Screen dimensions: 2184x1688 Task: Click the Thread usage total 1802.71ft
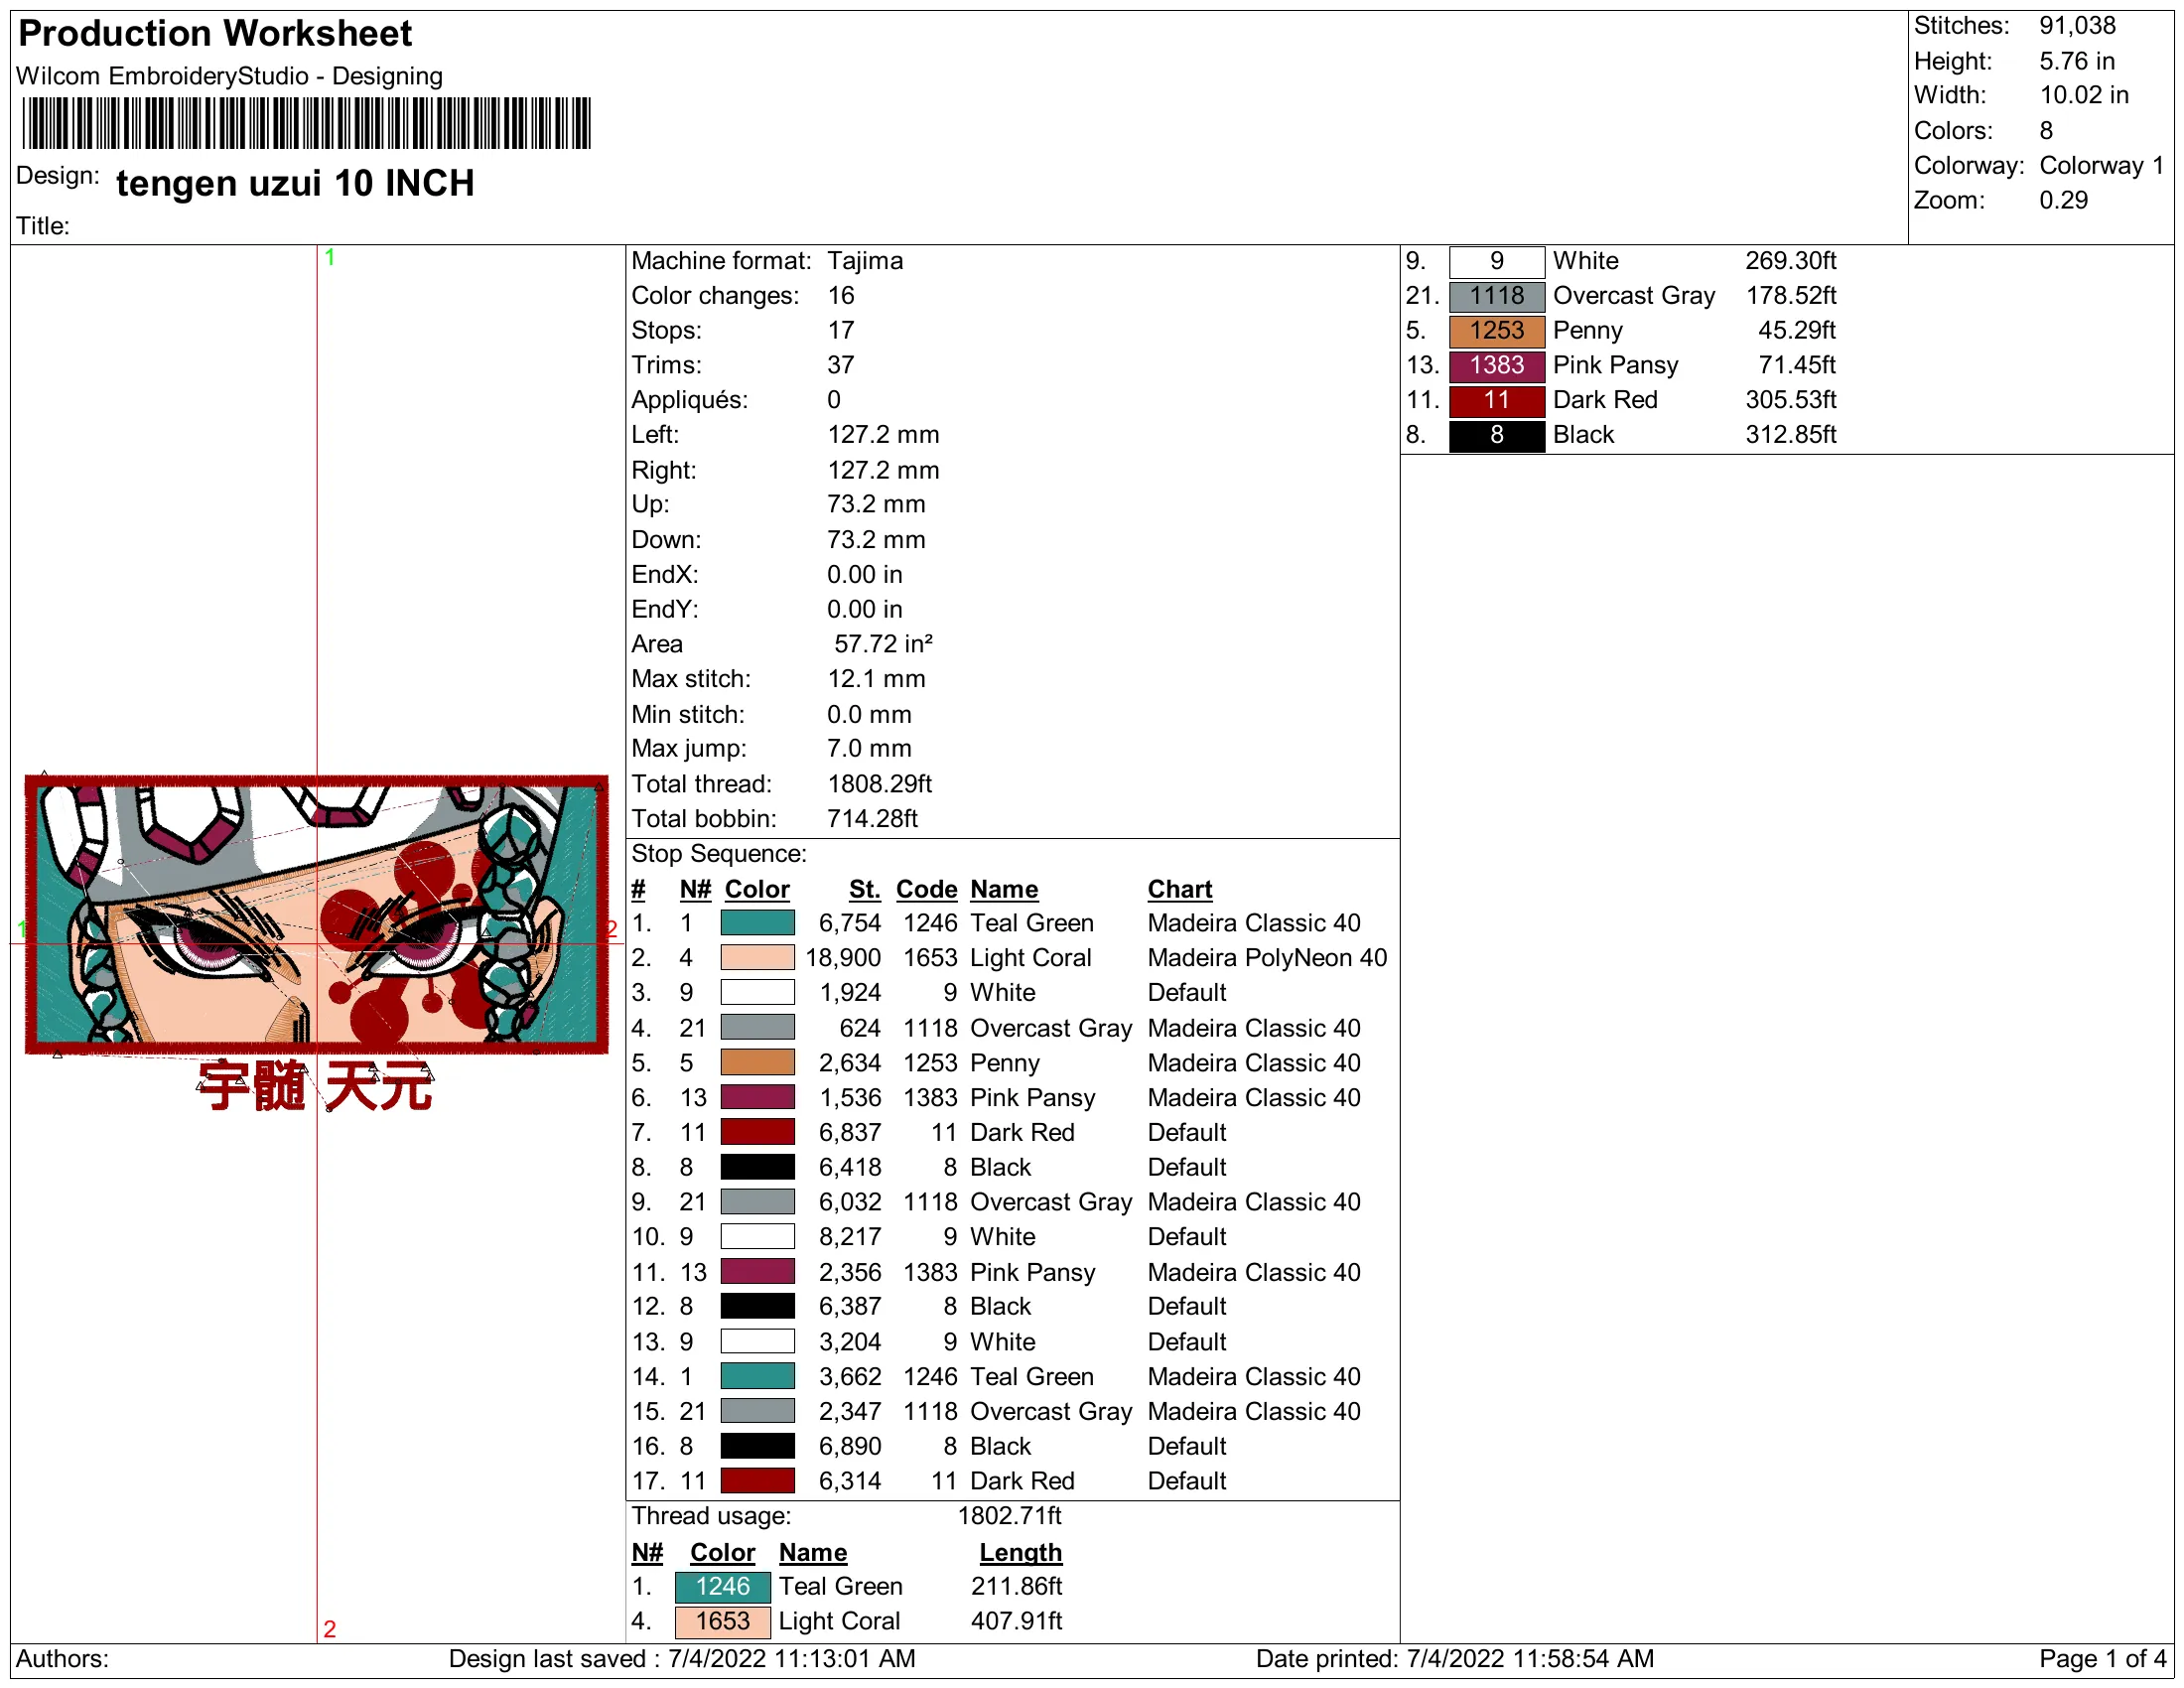[x=1010, y=1516]
